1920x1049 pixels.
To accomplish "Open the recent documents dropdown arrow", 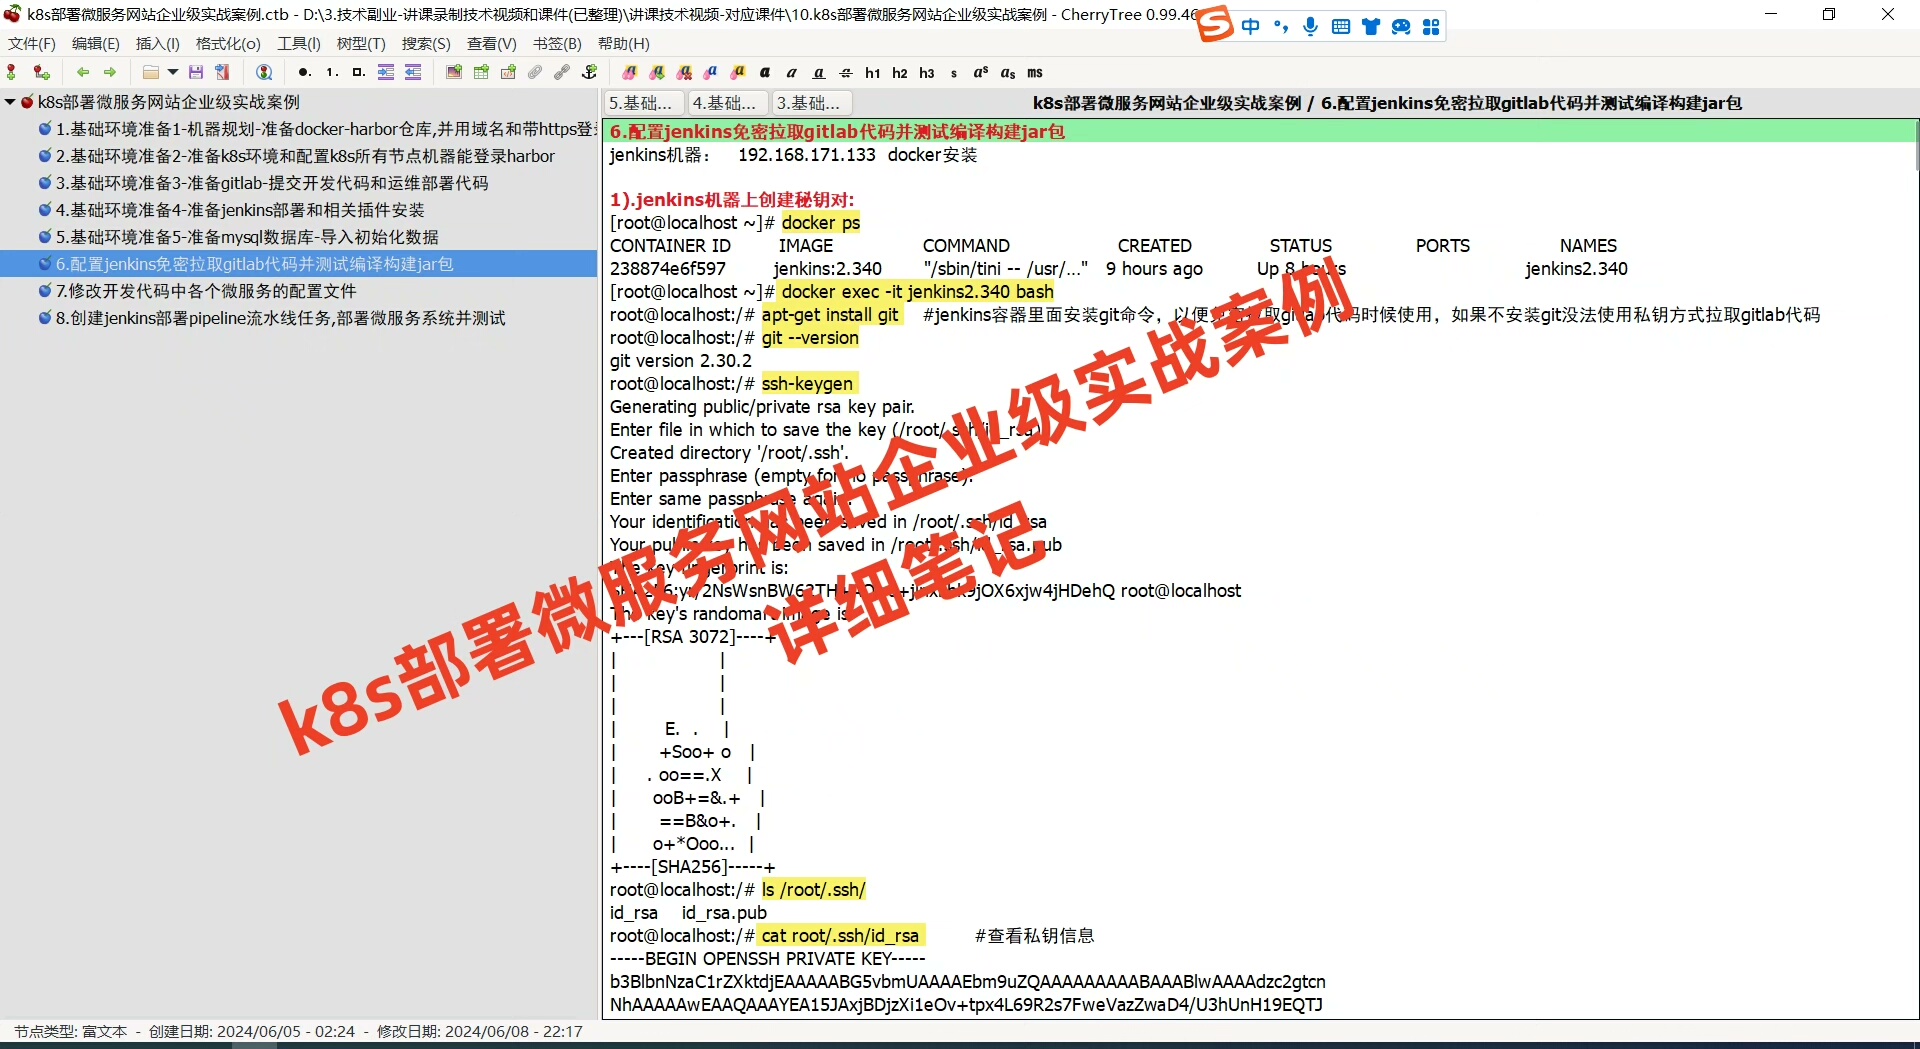I will click(173, 72).
